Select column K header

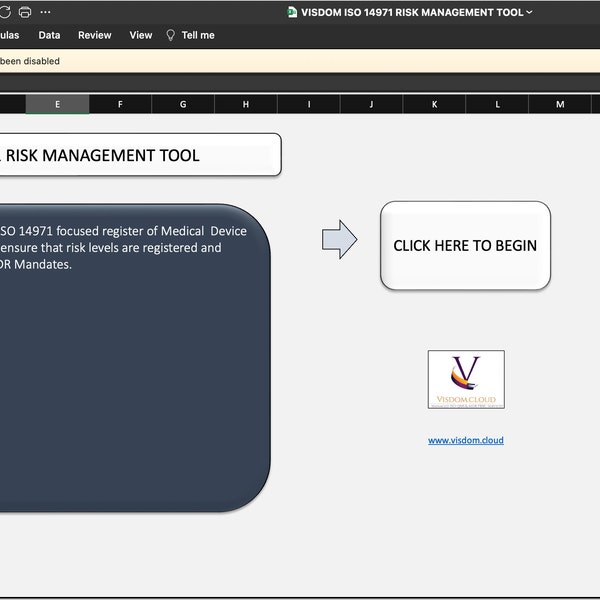434,104
